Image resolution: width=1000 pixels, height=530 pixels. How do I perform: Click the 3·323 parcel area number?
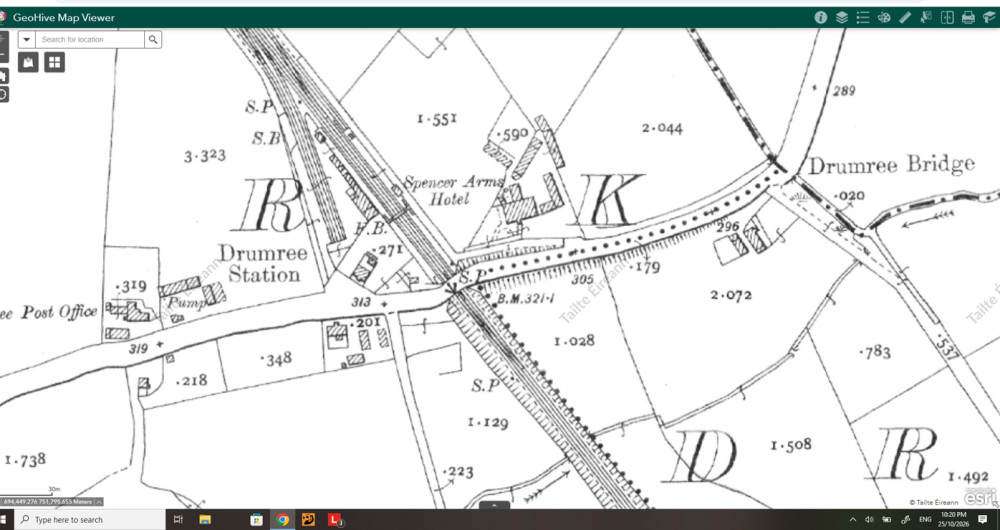[205, 156]
